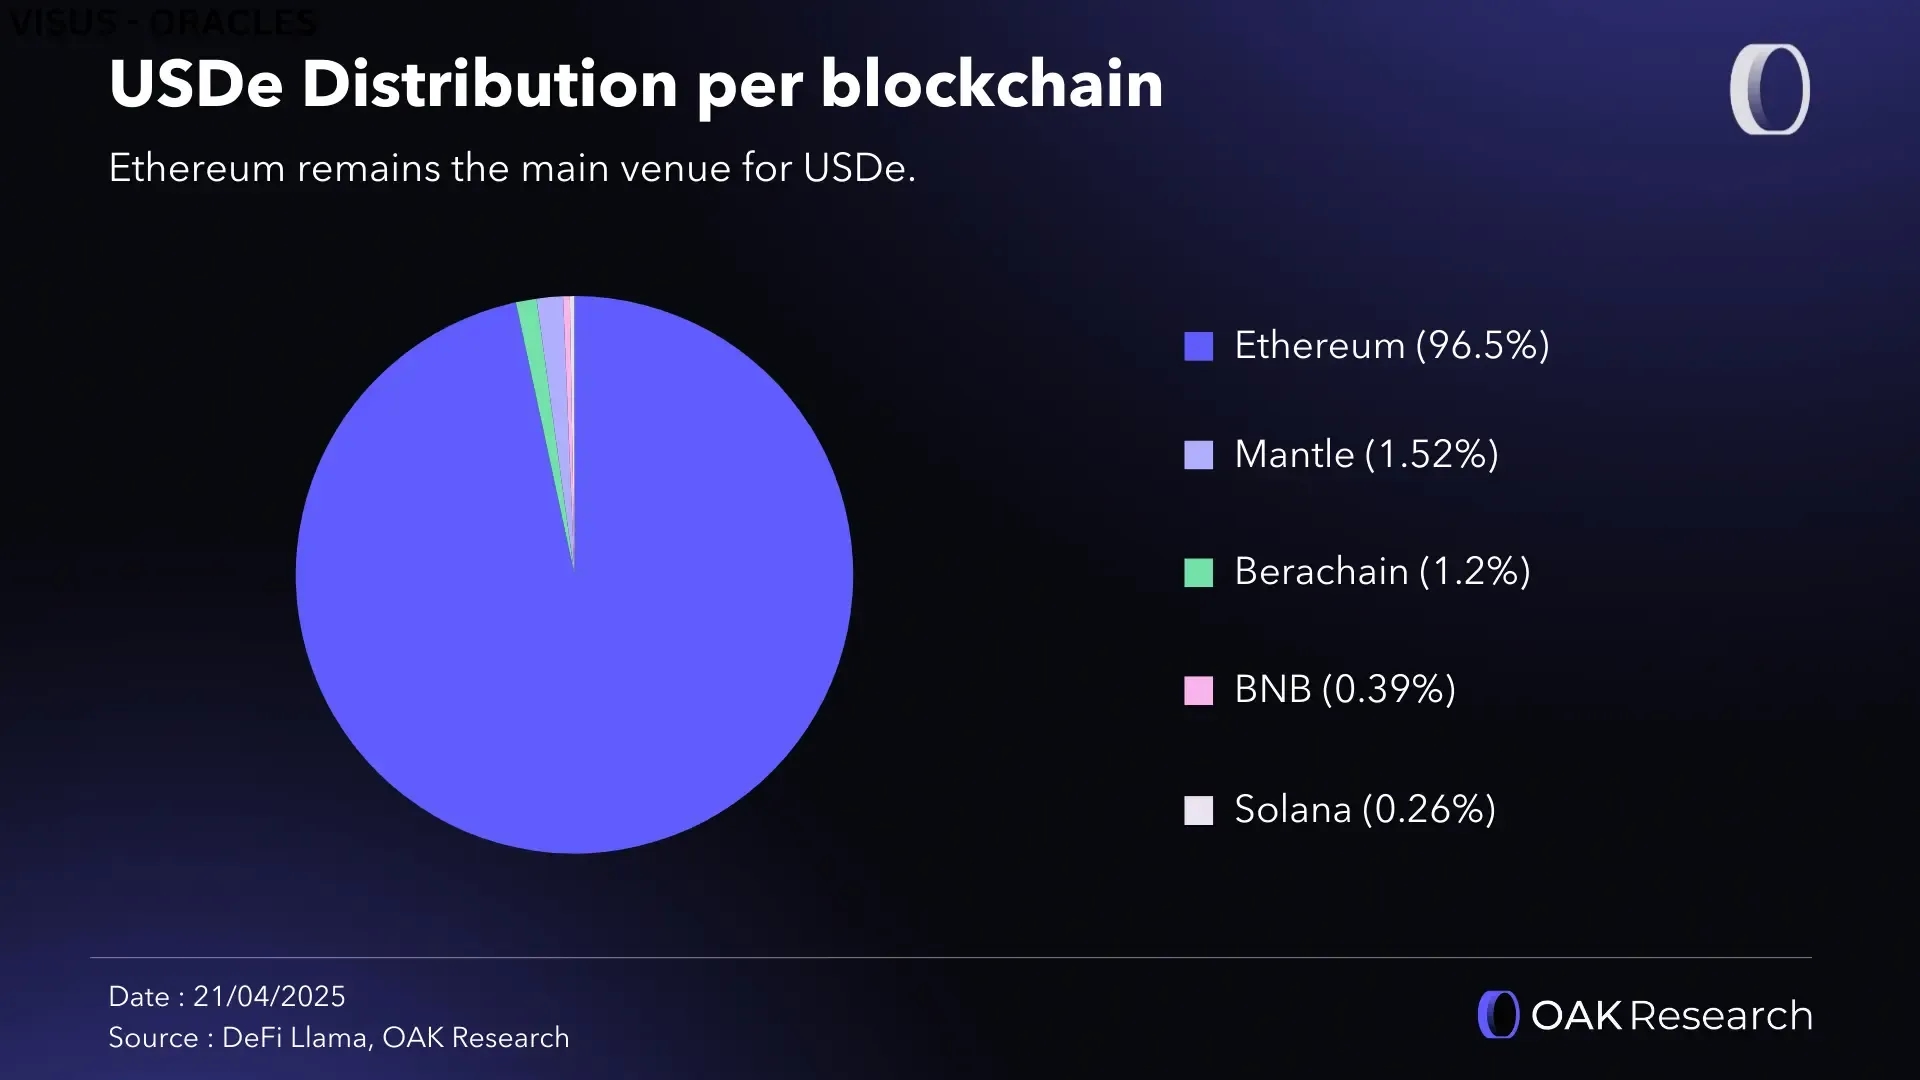Select the Berachain (1.2%) legend label
This screenshot has width=1920, height=1080.
[x=1382, y=571]
